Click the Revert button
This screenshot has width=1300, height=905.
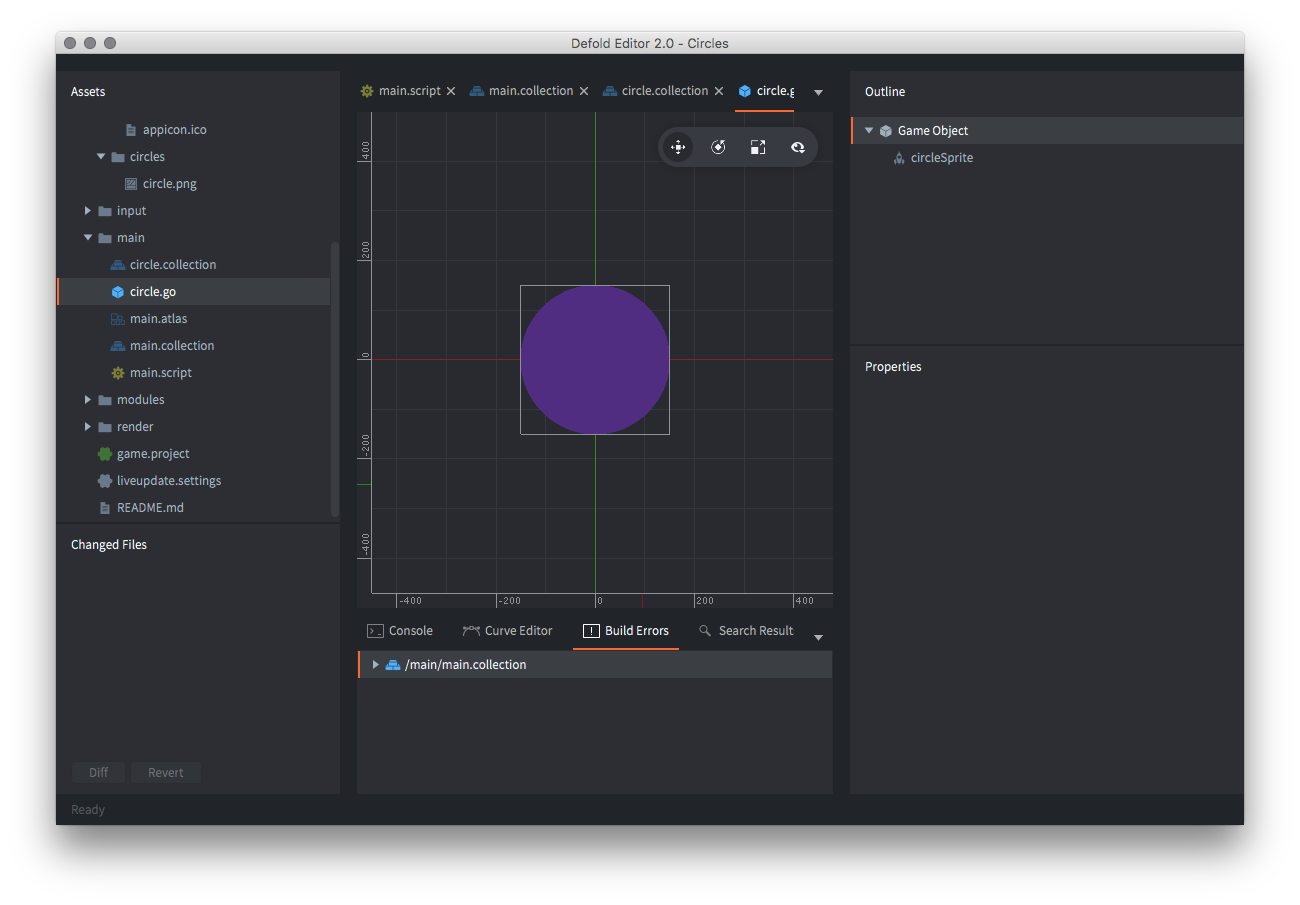(165, 773)
